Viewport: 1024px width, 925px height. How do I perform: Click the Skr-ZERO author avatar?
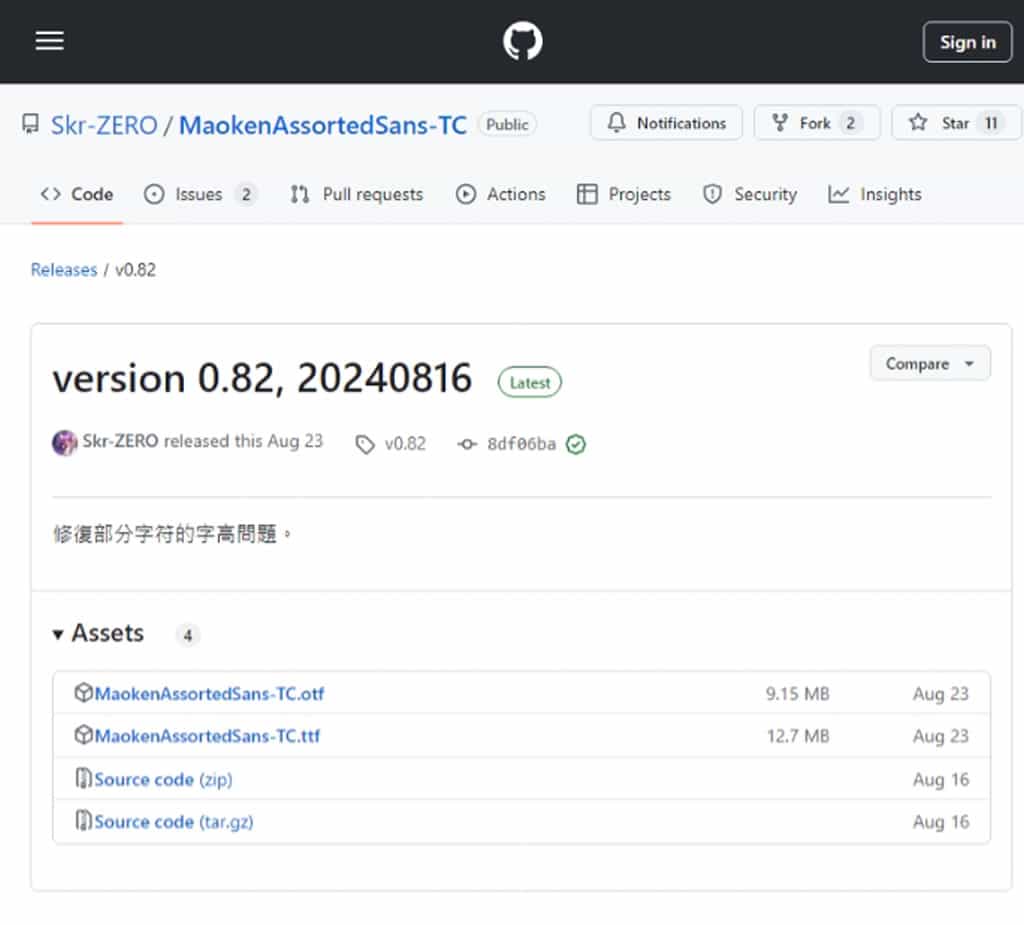[65, 442]
